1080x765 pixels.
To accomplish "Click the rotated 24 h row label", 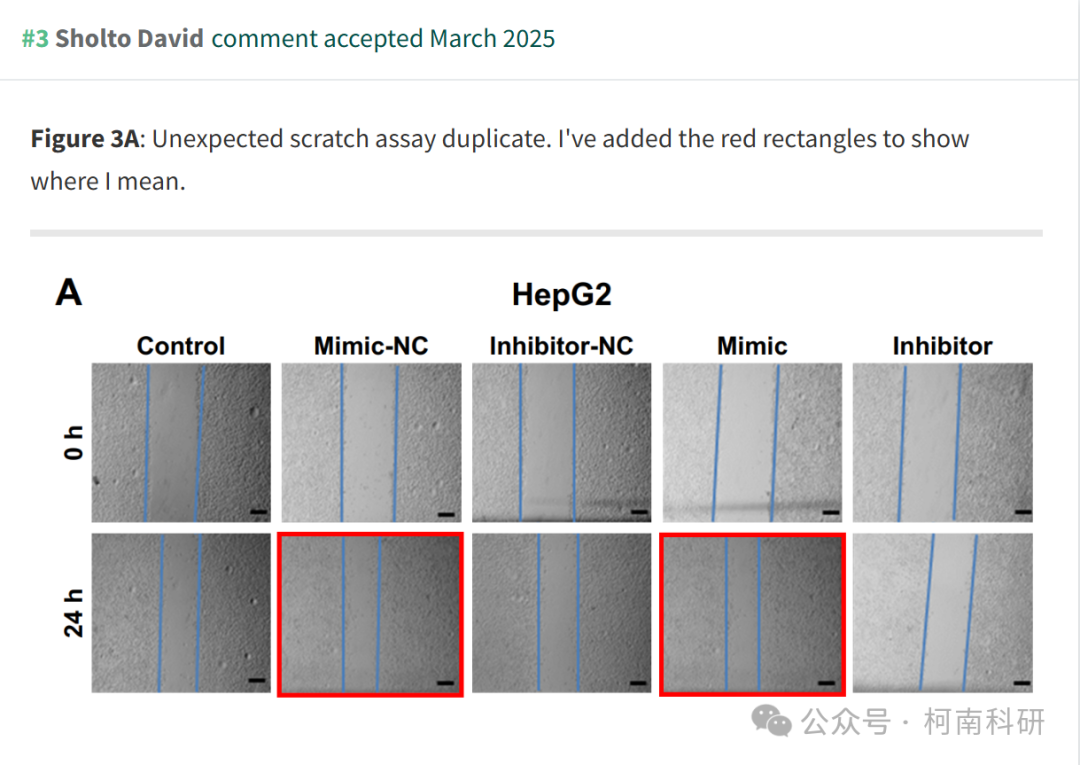I will point(73,613).
